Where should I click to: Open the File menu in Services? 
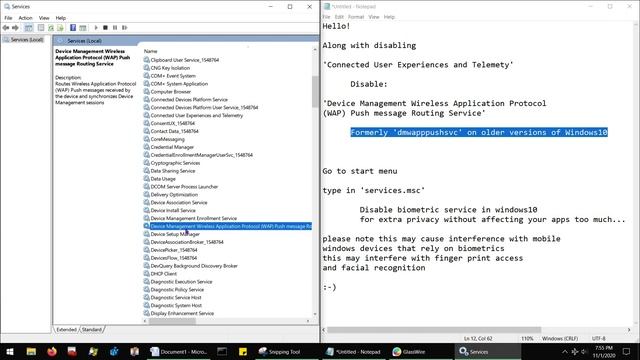pos(8,18)
